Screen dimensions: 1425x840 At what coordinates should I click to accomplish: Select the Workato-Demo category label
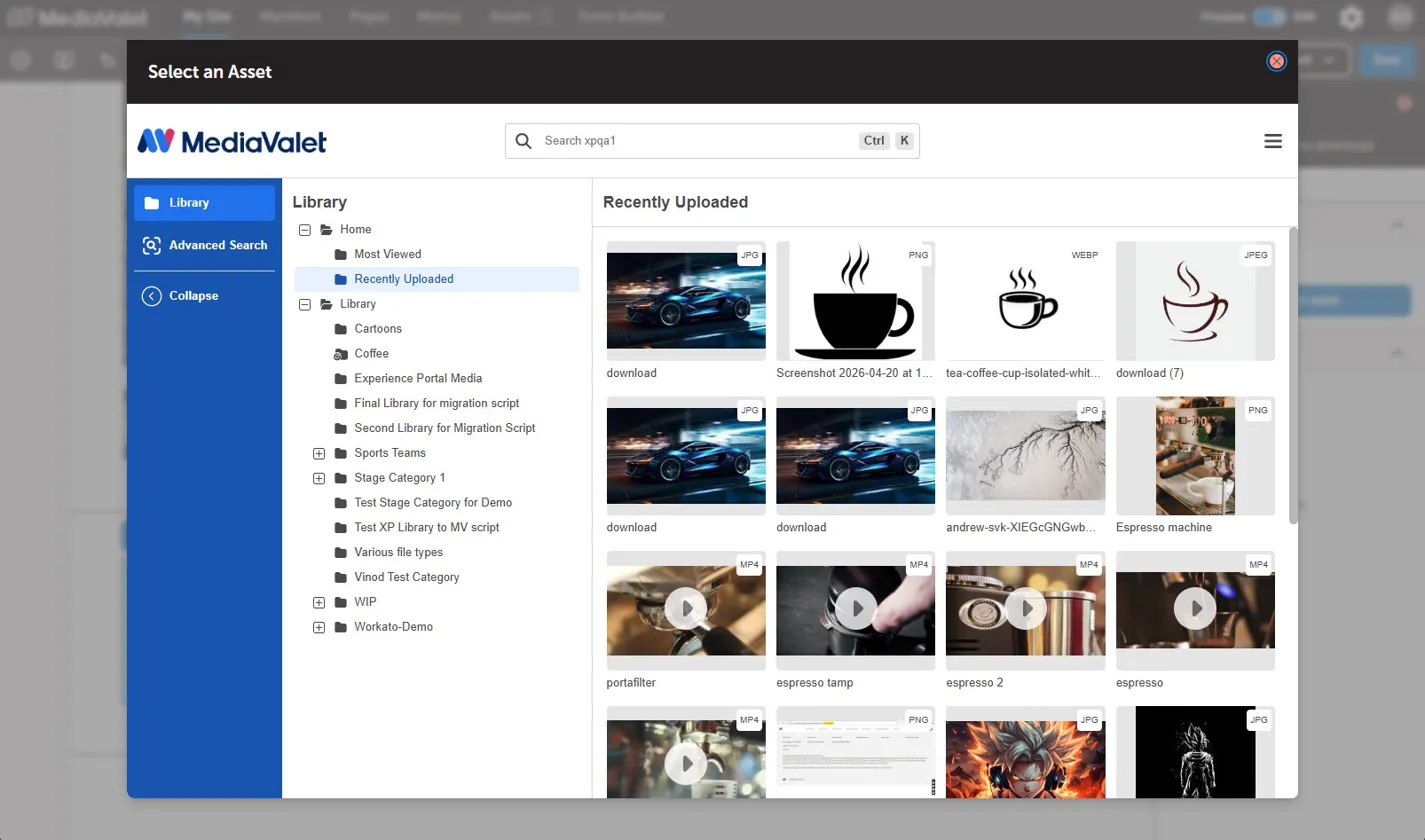point(394,627)
